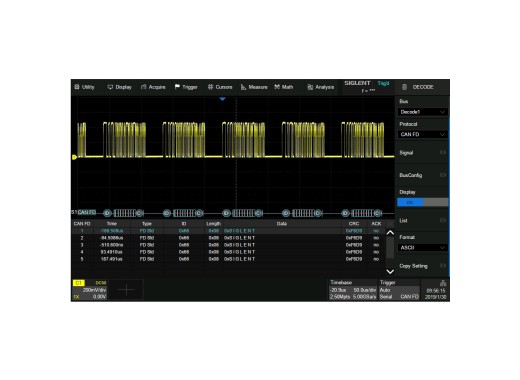Click the Trig'd status indicator
520x380 pixels.
tap(383, 83)
